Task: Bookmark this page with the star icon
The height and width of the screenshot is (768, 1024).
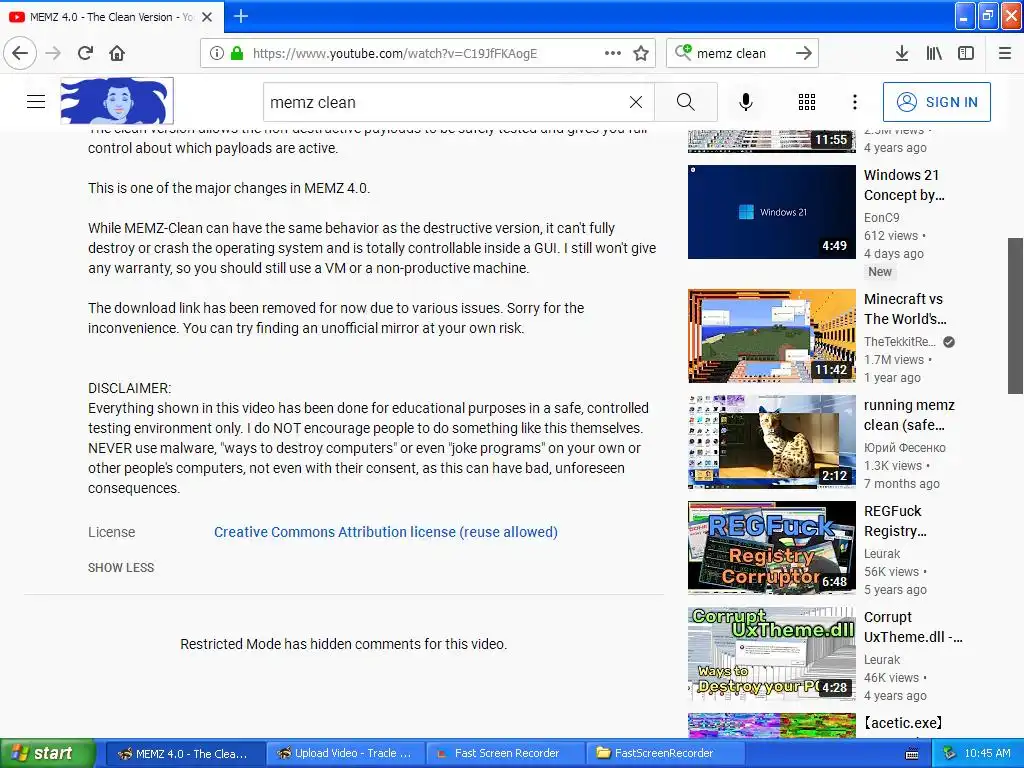Action: point(641,54)
